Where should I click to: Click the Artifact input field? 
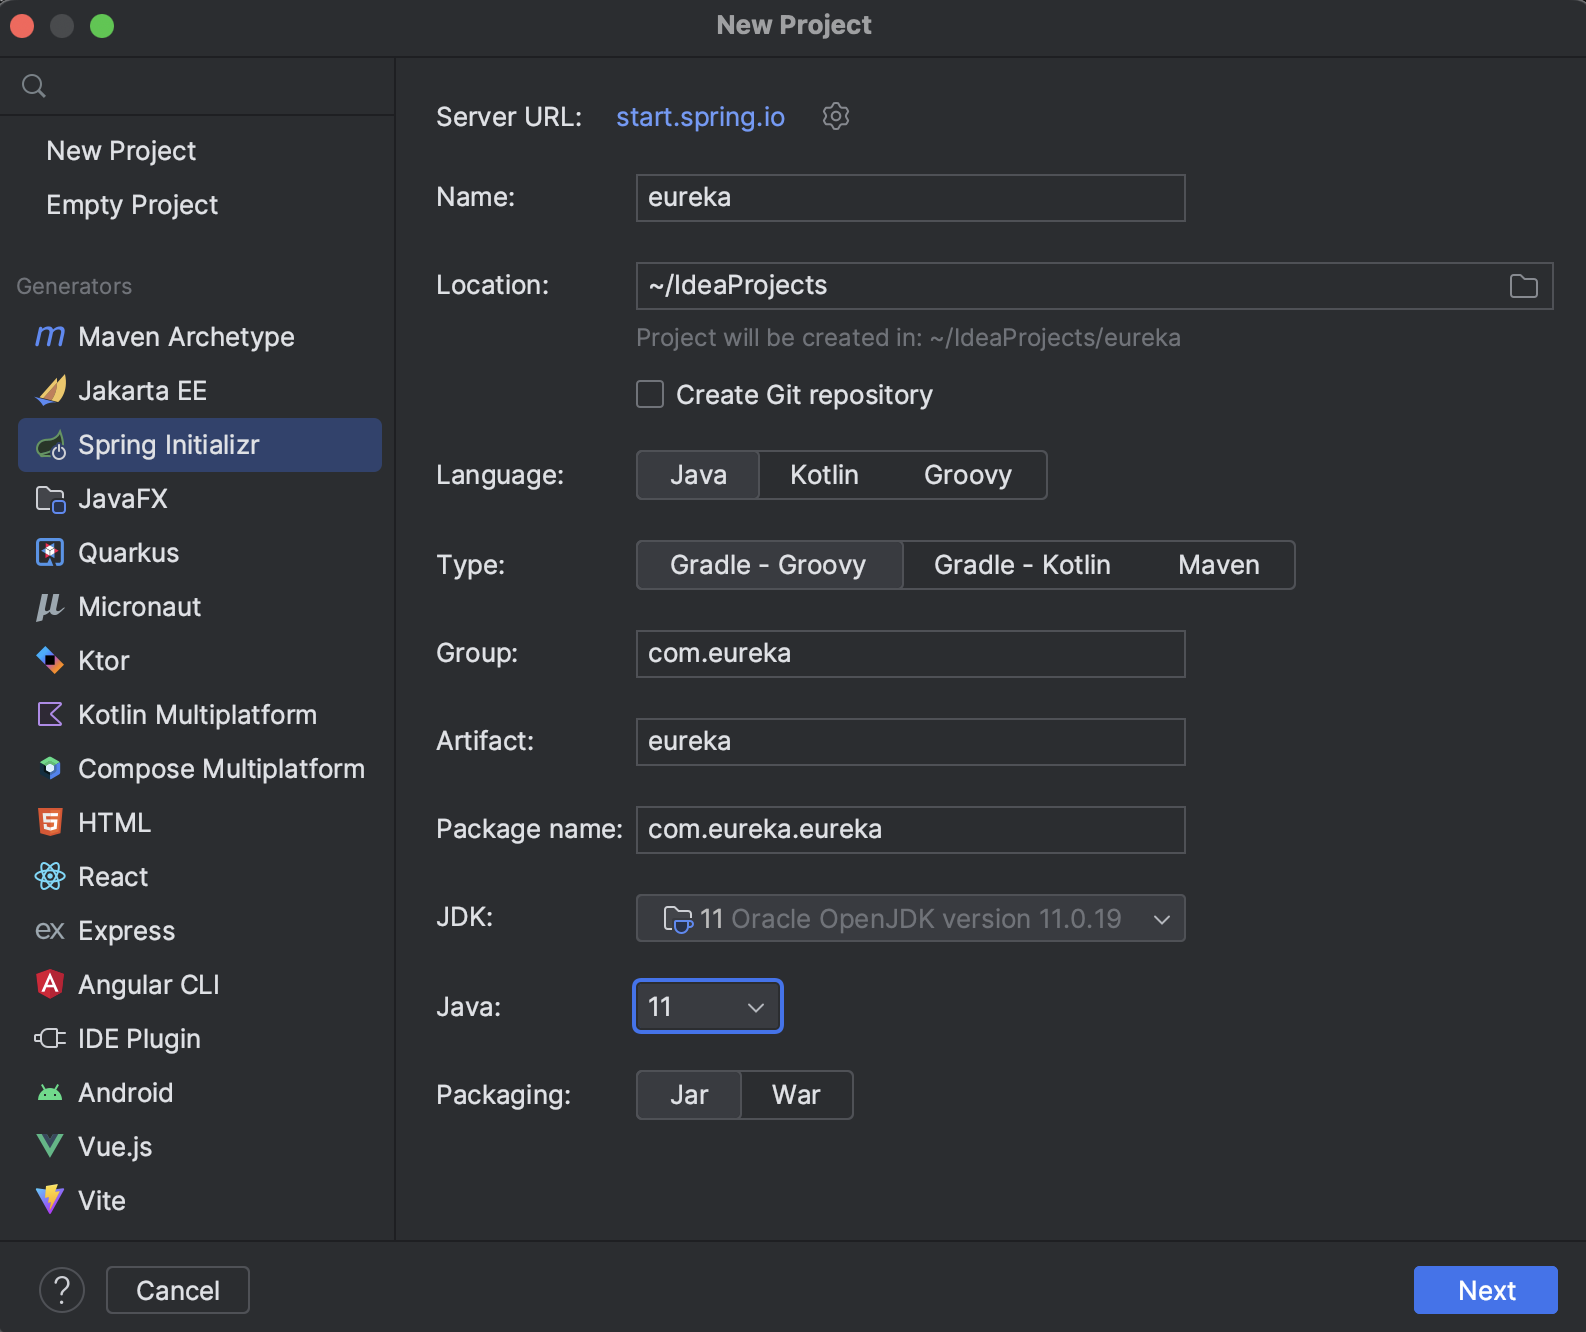pyautogui.click(x=910, y=742)
